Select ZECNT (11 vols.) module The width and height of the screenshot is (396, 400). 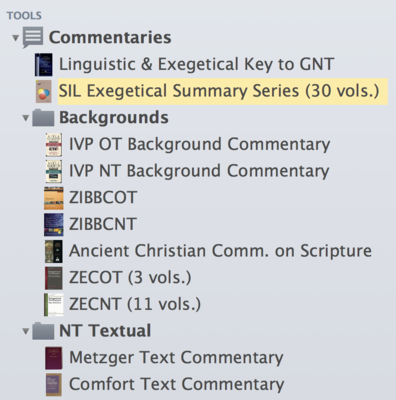(135, 304)
